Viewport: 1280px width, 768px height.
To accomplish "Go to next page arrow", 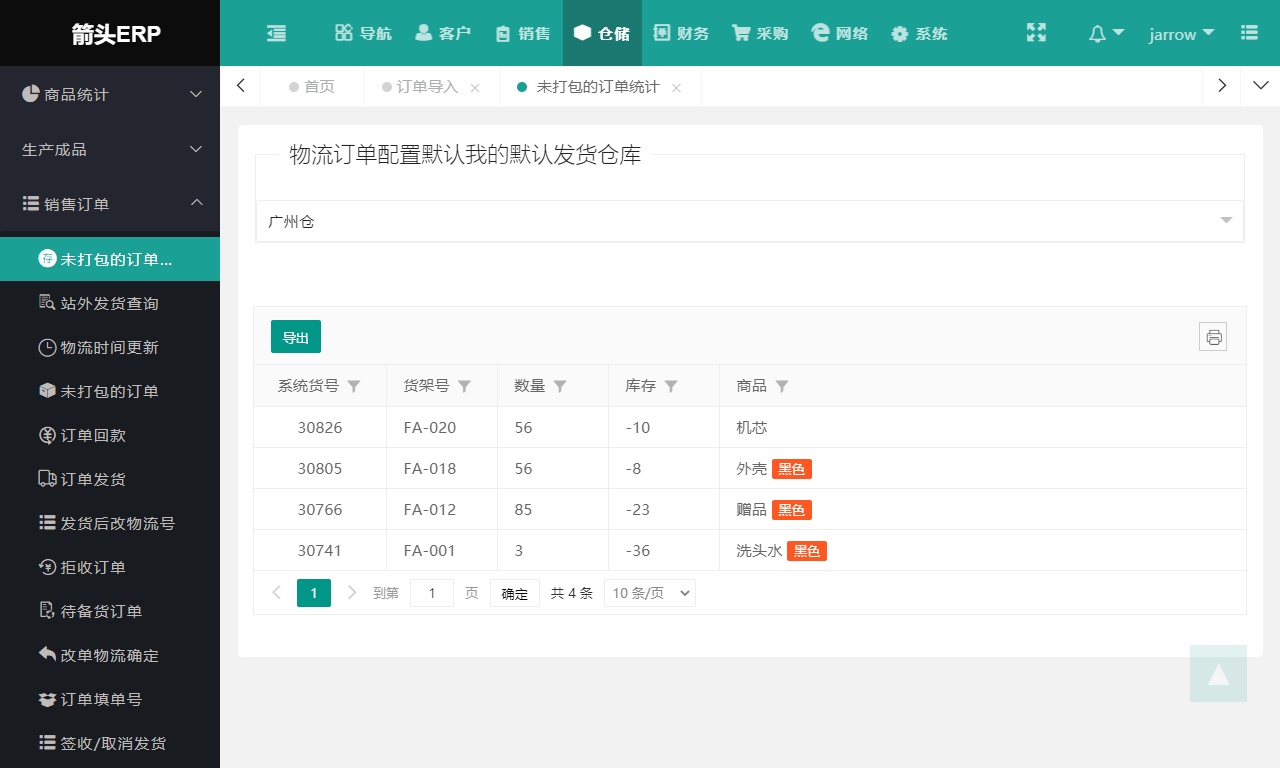I will tap(352, 593).
